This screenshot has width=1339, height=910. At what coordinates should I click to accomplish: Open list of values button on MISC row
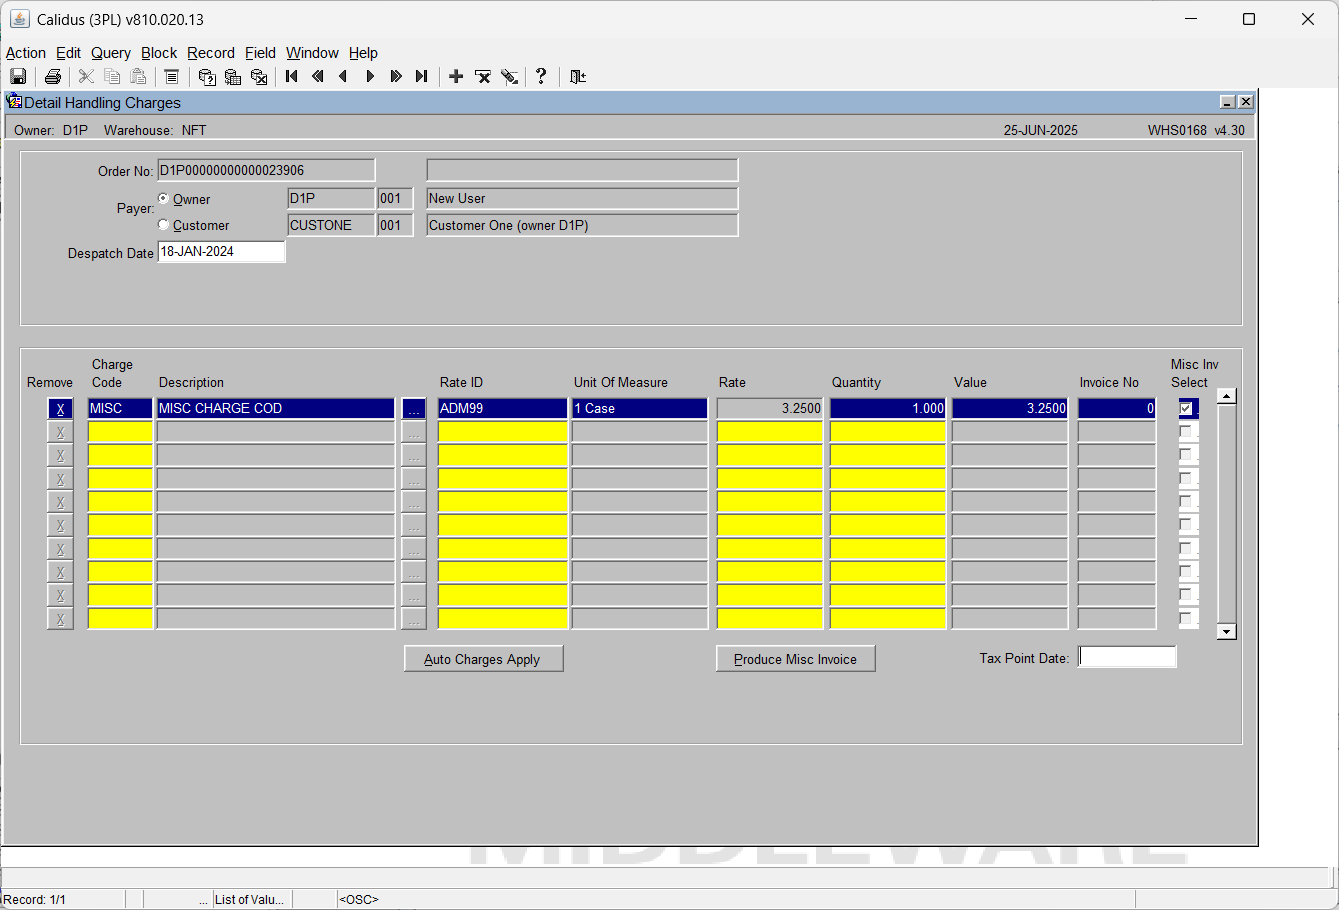414,409
